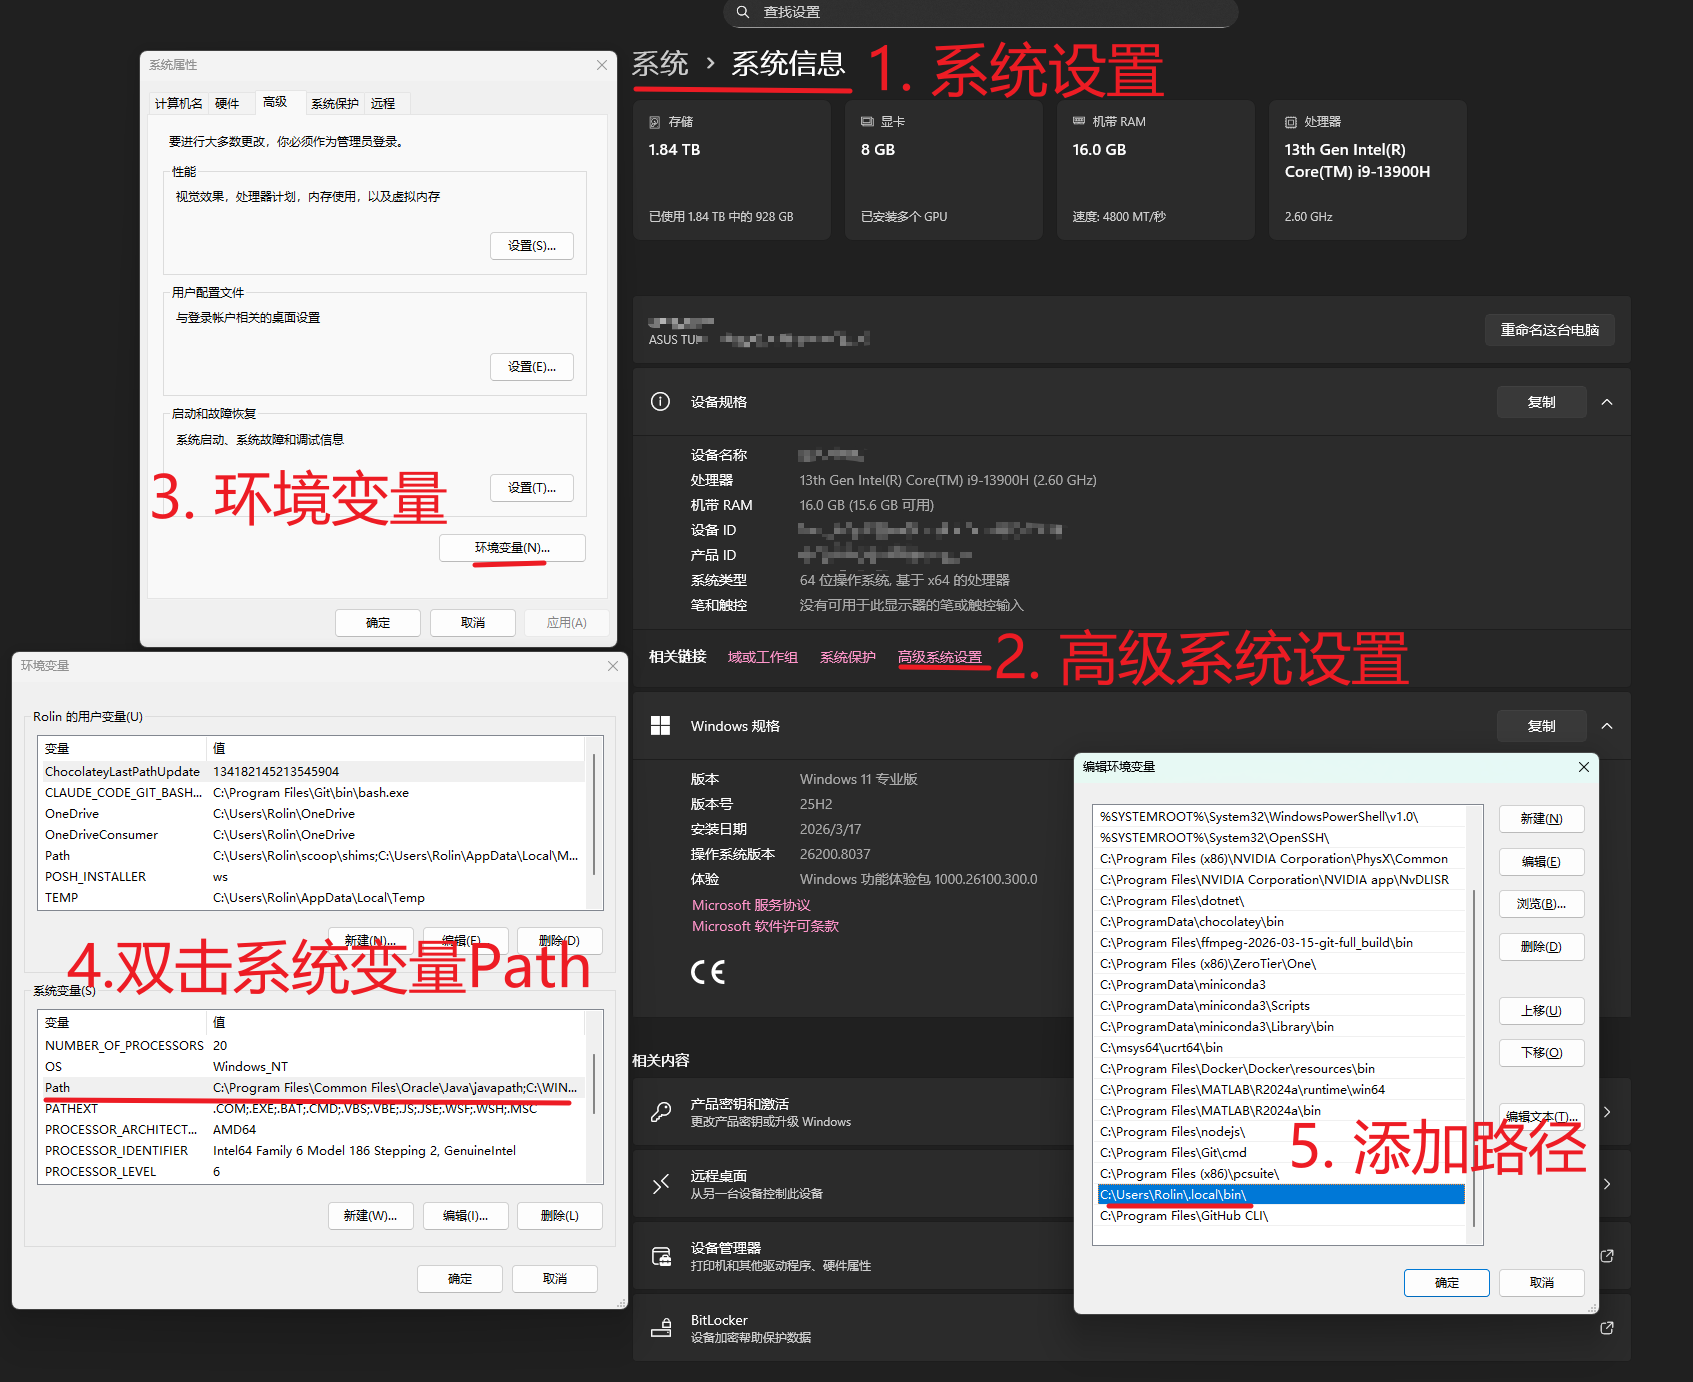This screenshot has width=1693, height=1382.
Task: Expand the 远程桌面 row chevron
Action: pos(1607,1184)
